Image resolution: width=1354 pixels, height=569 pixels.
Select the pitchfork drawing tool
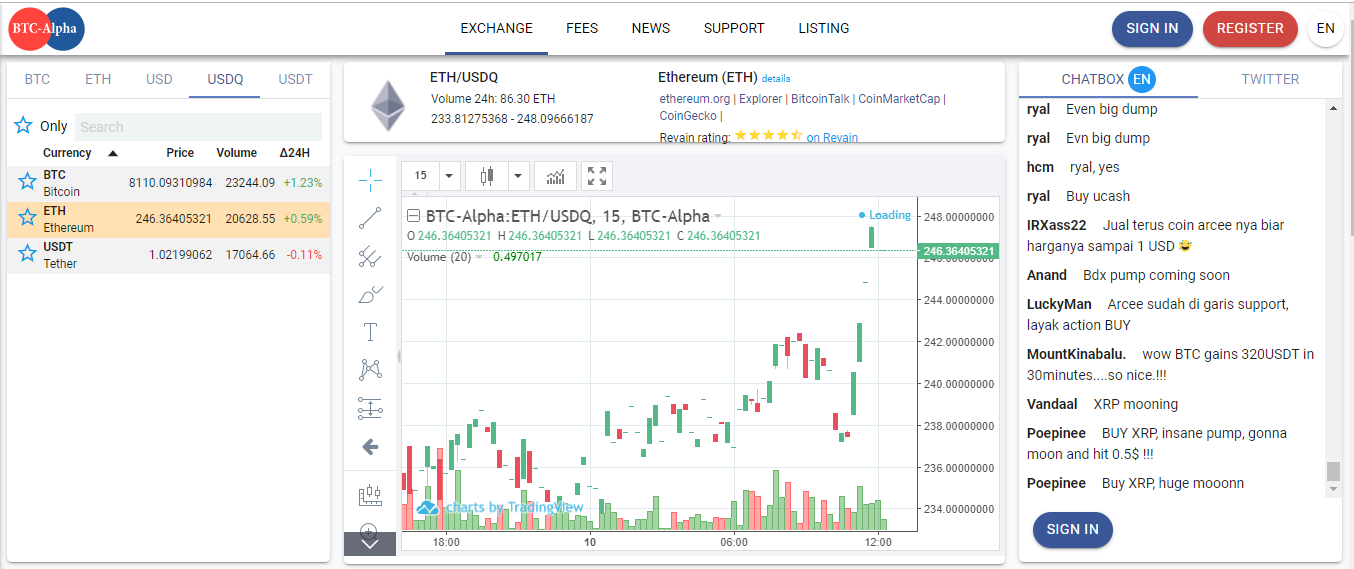[x=370, y=256]
